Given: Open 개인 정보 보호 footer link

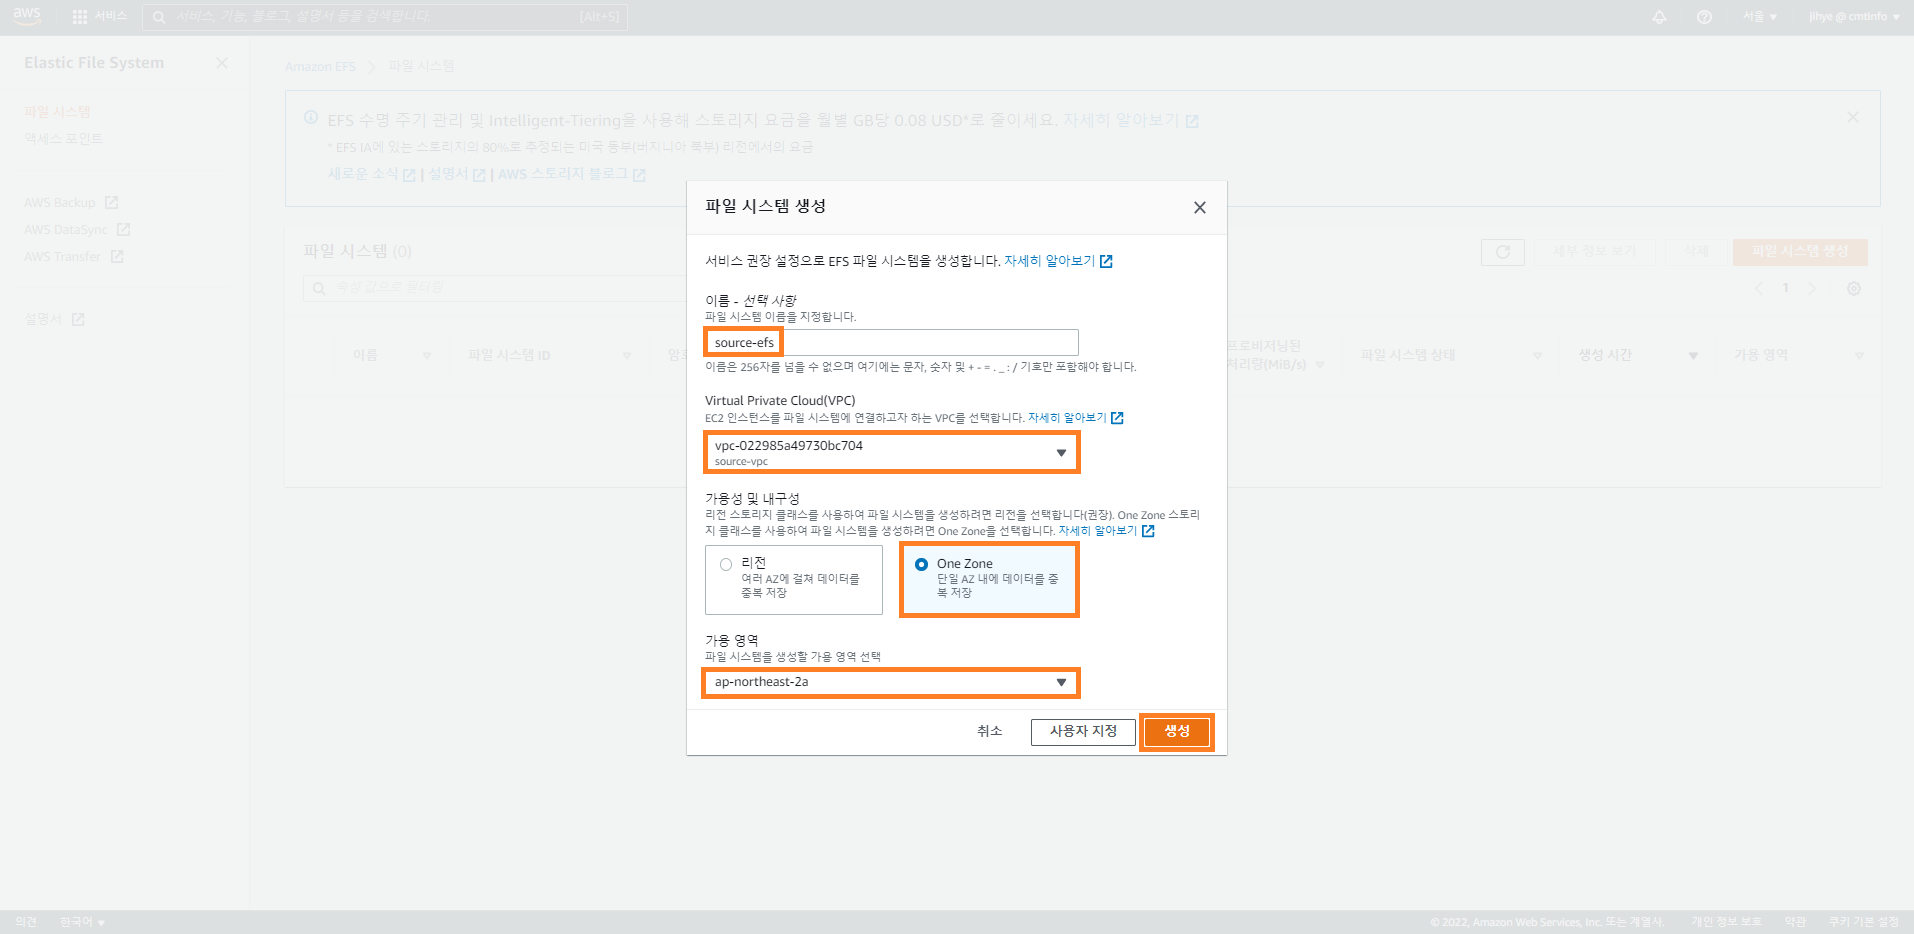Looking at the screenshot, I should (1727, 922).
